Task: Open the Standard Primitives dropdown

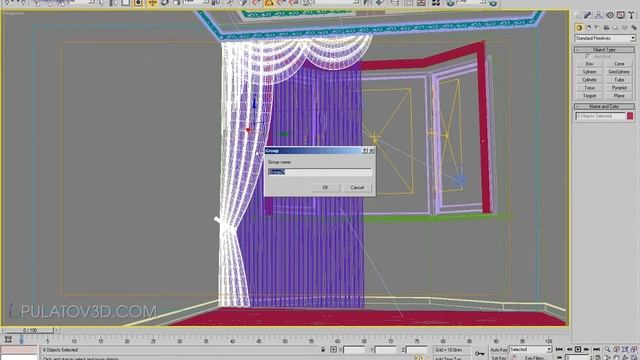Action: [x=605, y=38]
